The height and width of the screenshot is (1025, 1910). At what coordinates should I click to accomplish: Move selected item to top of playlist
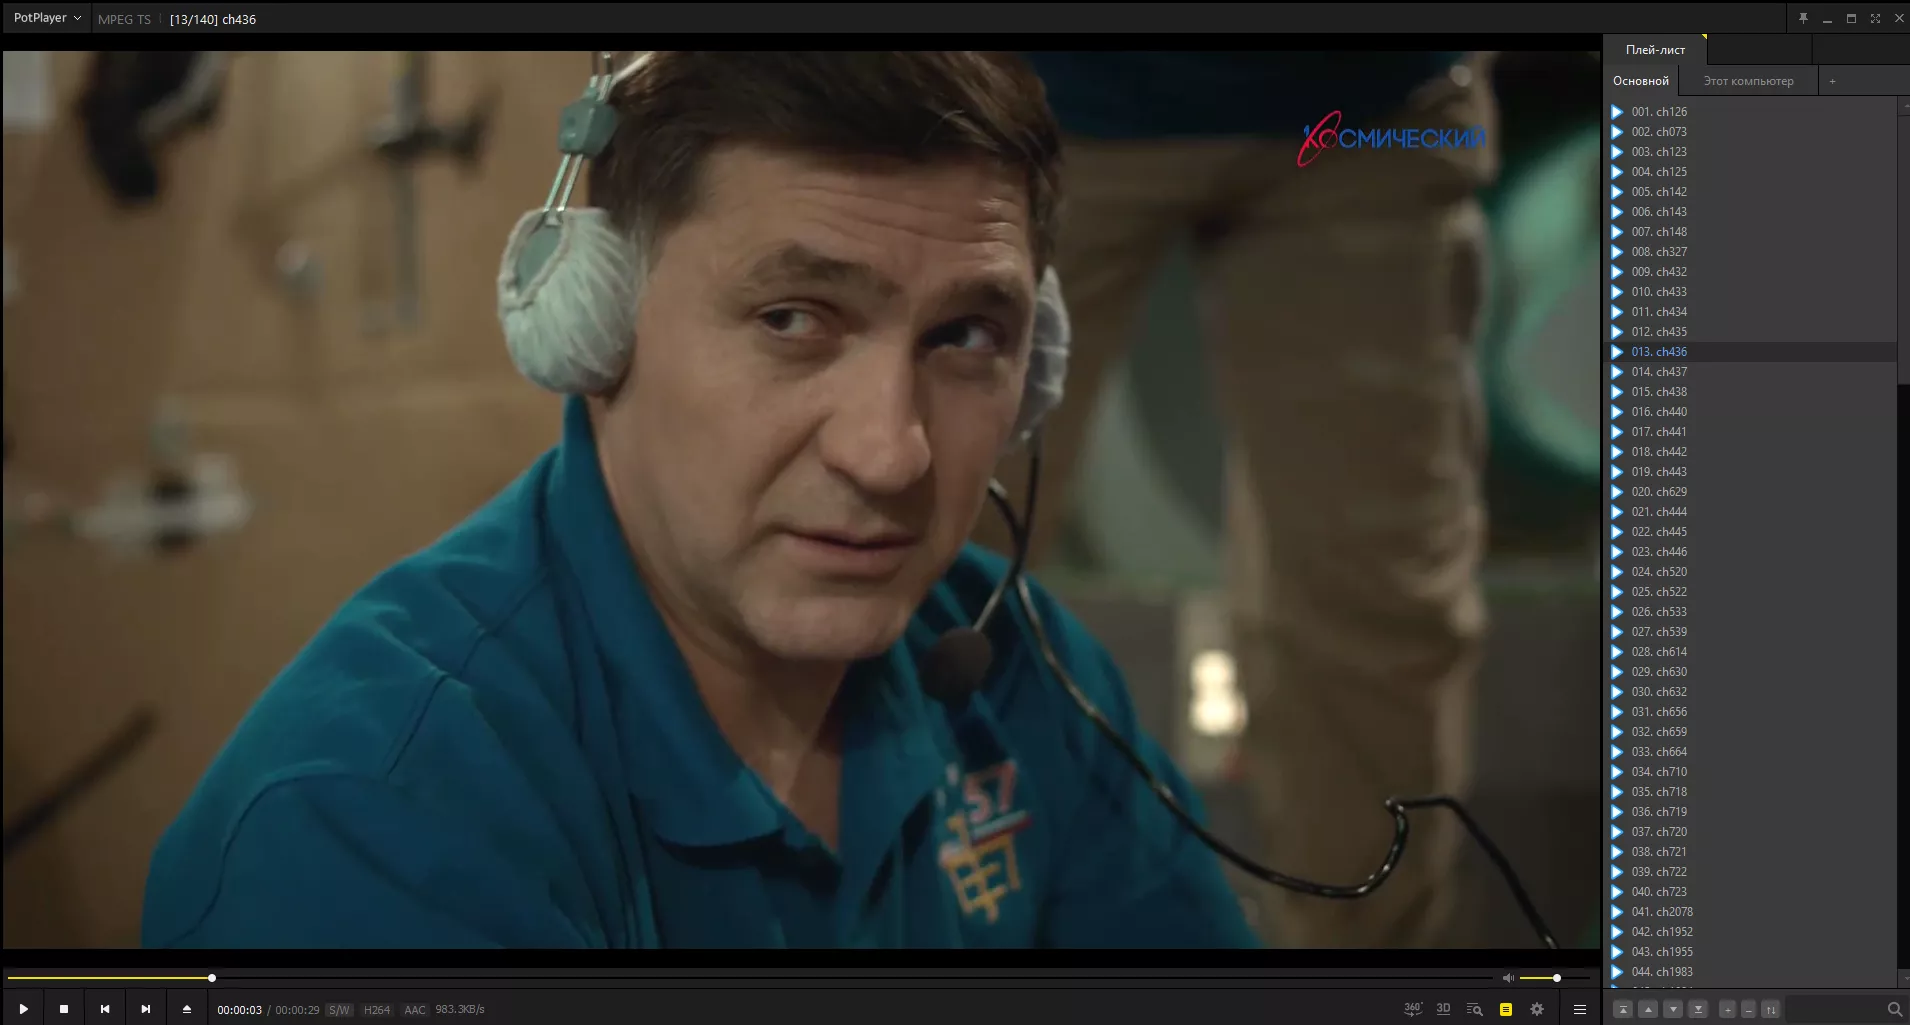point(1623,1010)
